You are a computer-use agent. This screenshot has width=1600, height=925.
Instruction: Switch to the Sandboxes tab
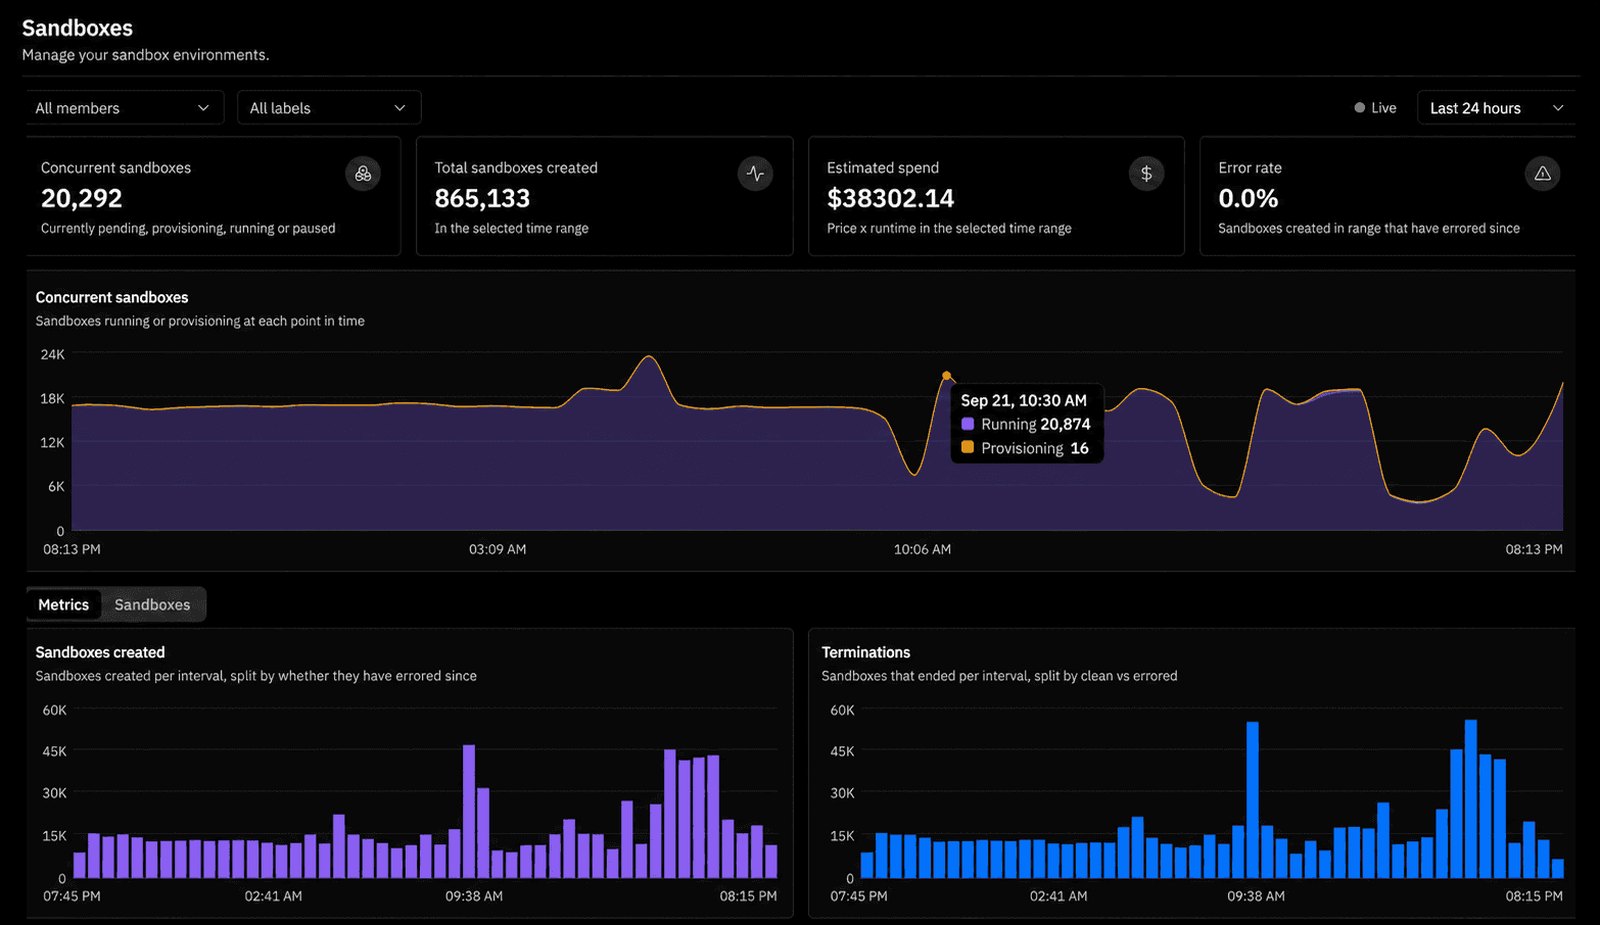pos(152,605)
